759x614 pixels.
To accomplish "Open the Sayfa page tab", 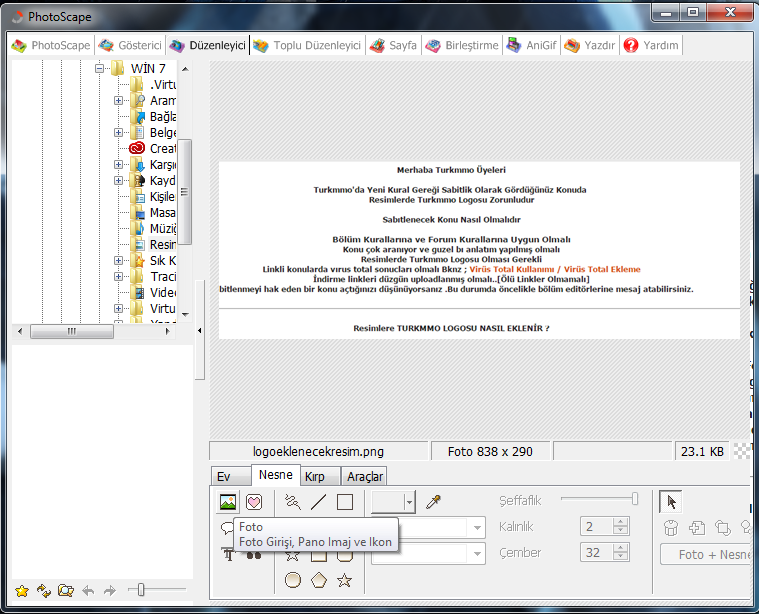I will pyautogui.click(x=393, y=46).
